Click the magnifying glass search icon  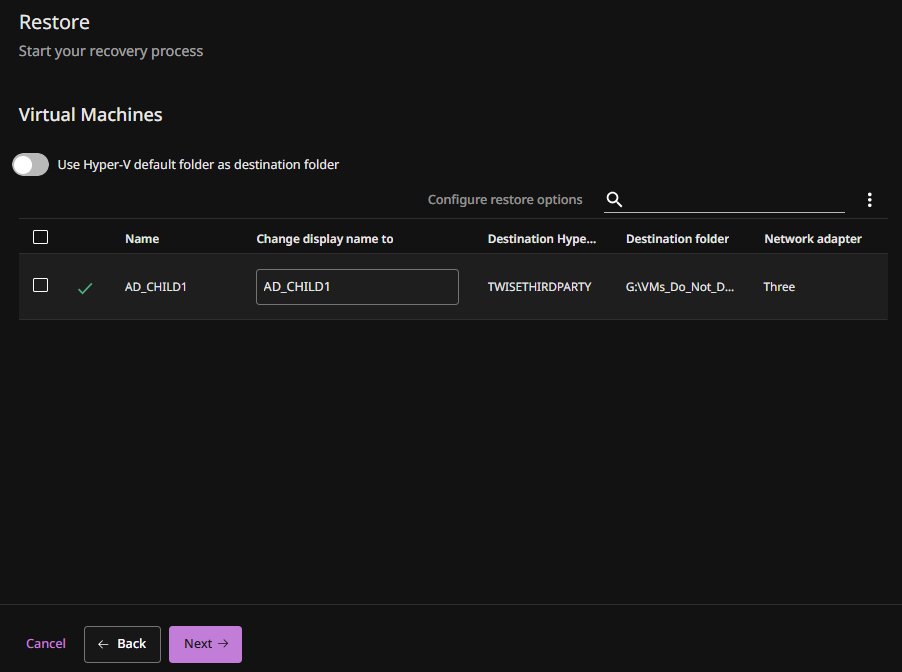click(615, 200)
